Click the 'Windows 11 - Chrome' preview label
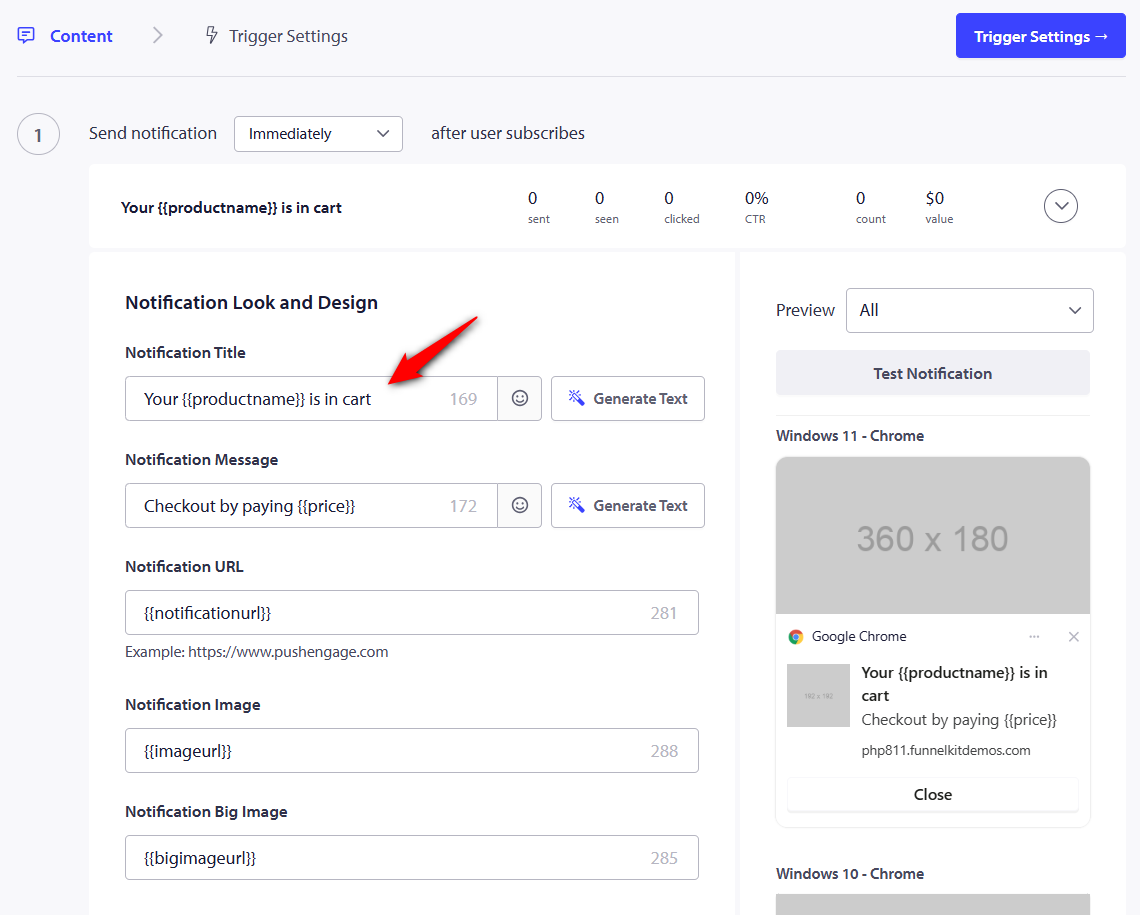Screen dimensions: 1140x915 [850, 435]
